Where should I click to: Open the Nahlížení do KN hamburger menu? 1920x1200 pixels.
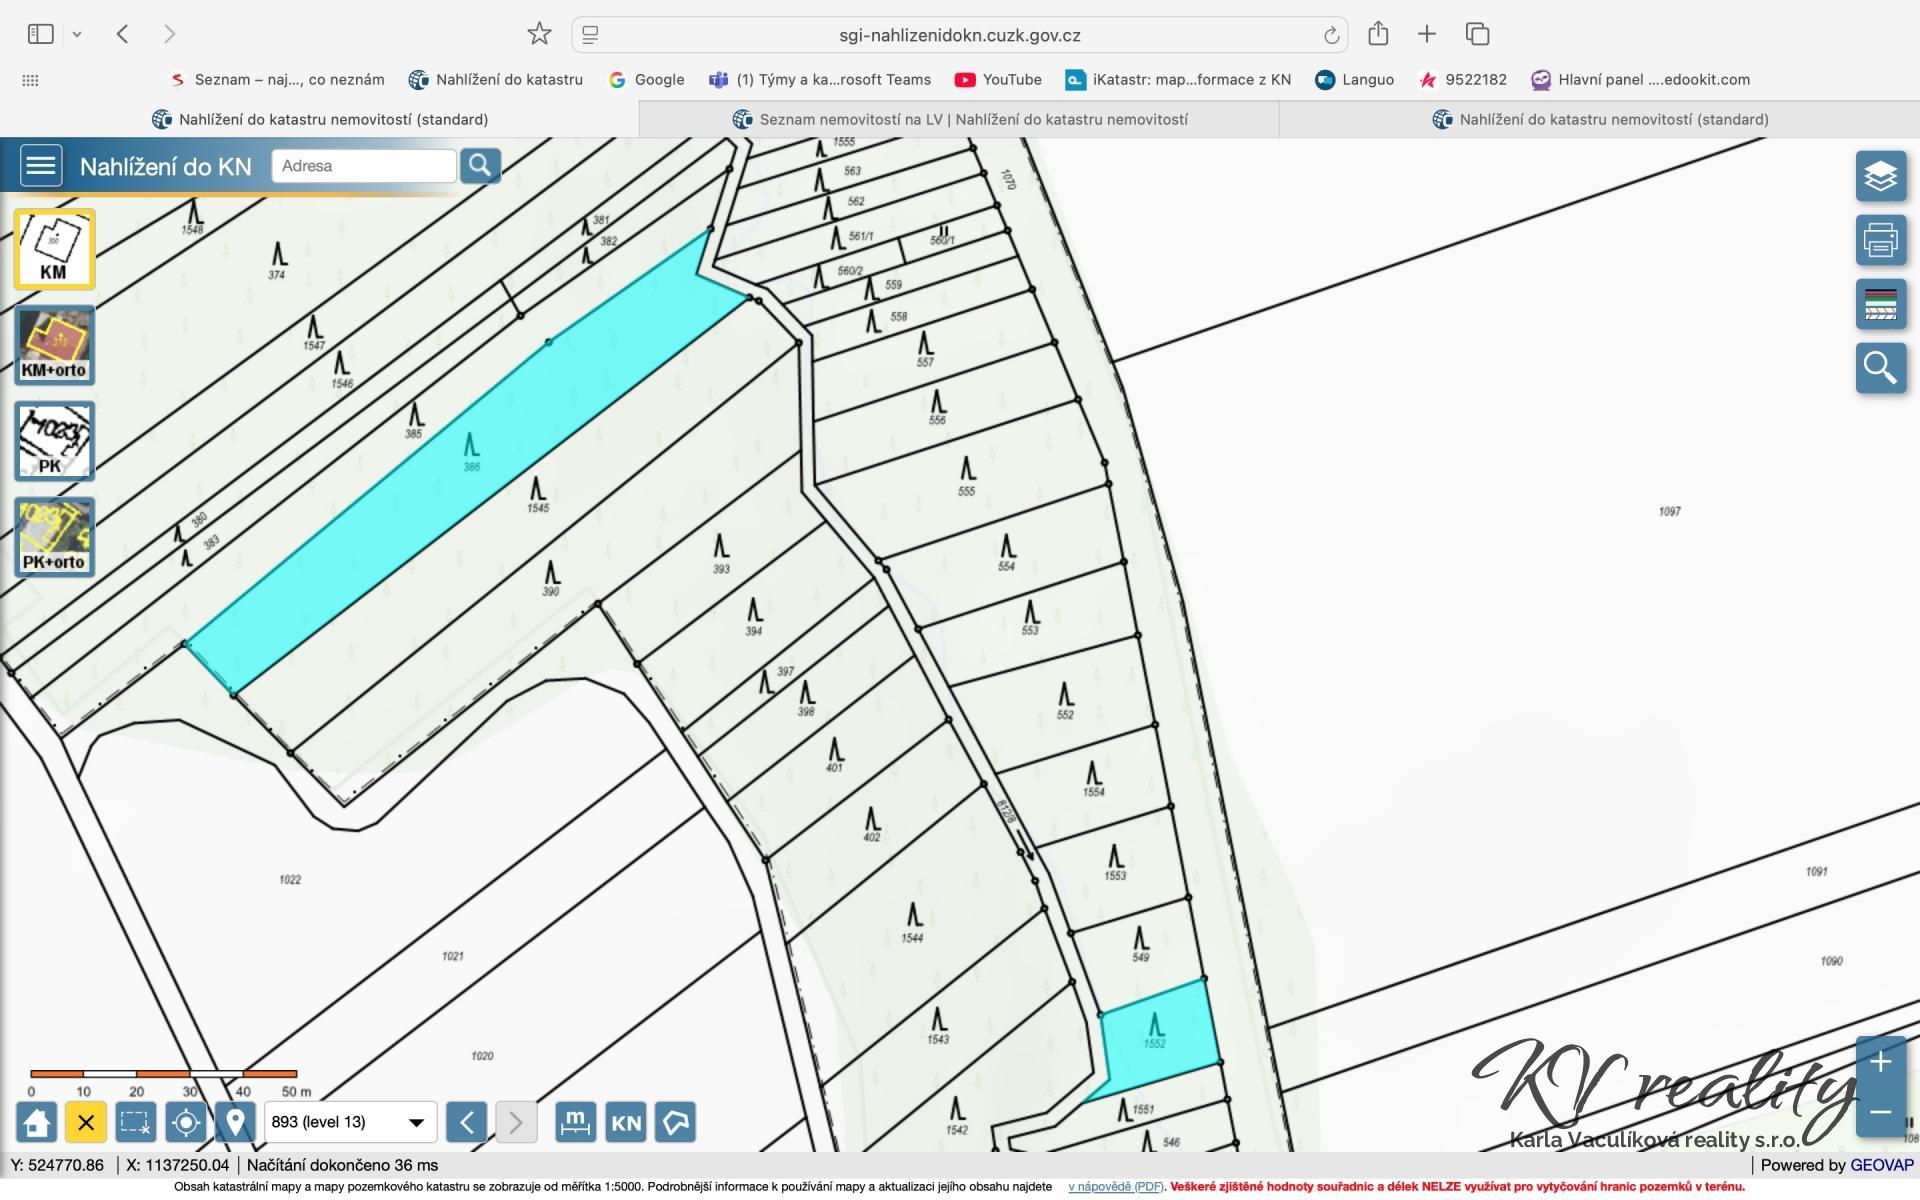pos(41,165)
